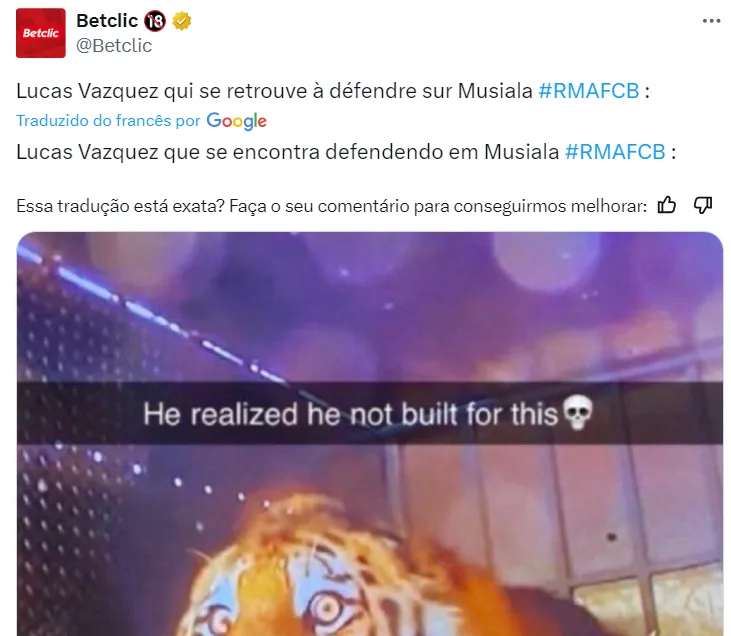This screenshot has width=731, height=636.
Task: Click the 18+ badge beside Betclic name
Action: pyautogui.click(x=155, y=21)
